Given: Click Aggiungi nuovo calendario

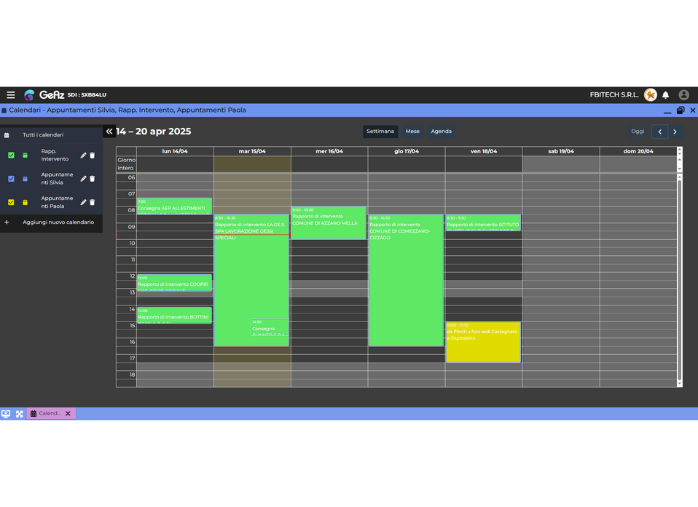Looking at the screenshot, I should (57, 222).
